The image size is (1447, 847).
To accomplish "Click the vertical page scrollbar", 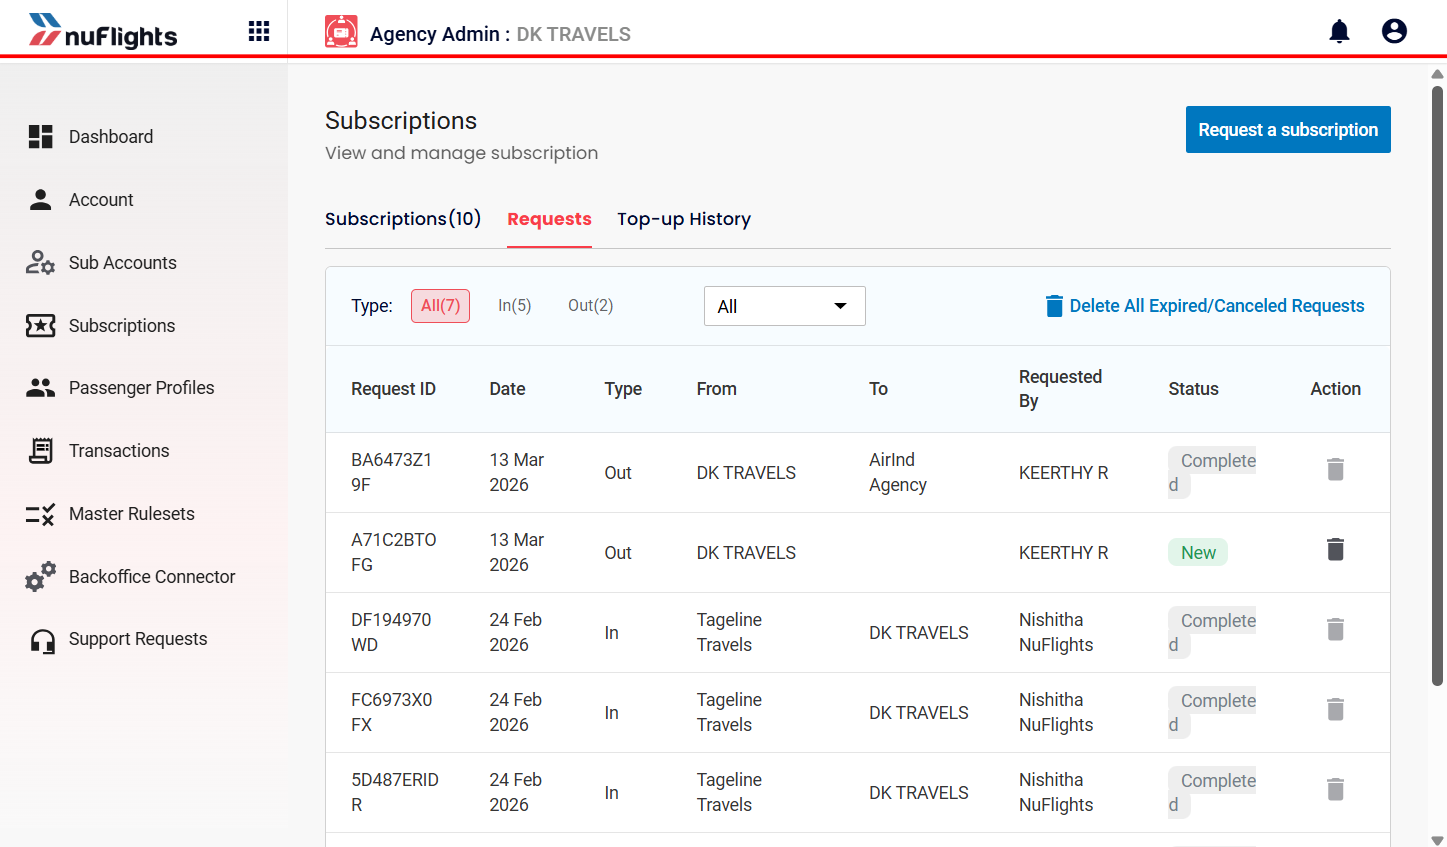I will click(x=1438, y=385).
